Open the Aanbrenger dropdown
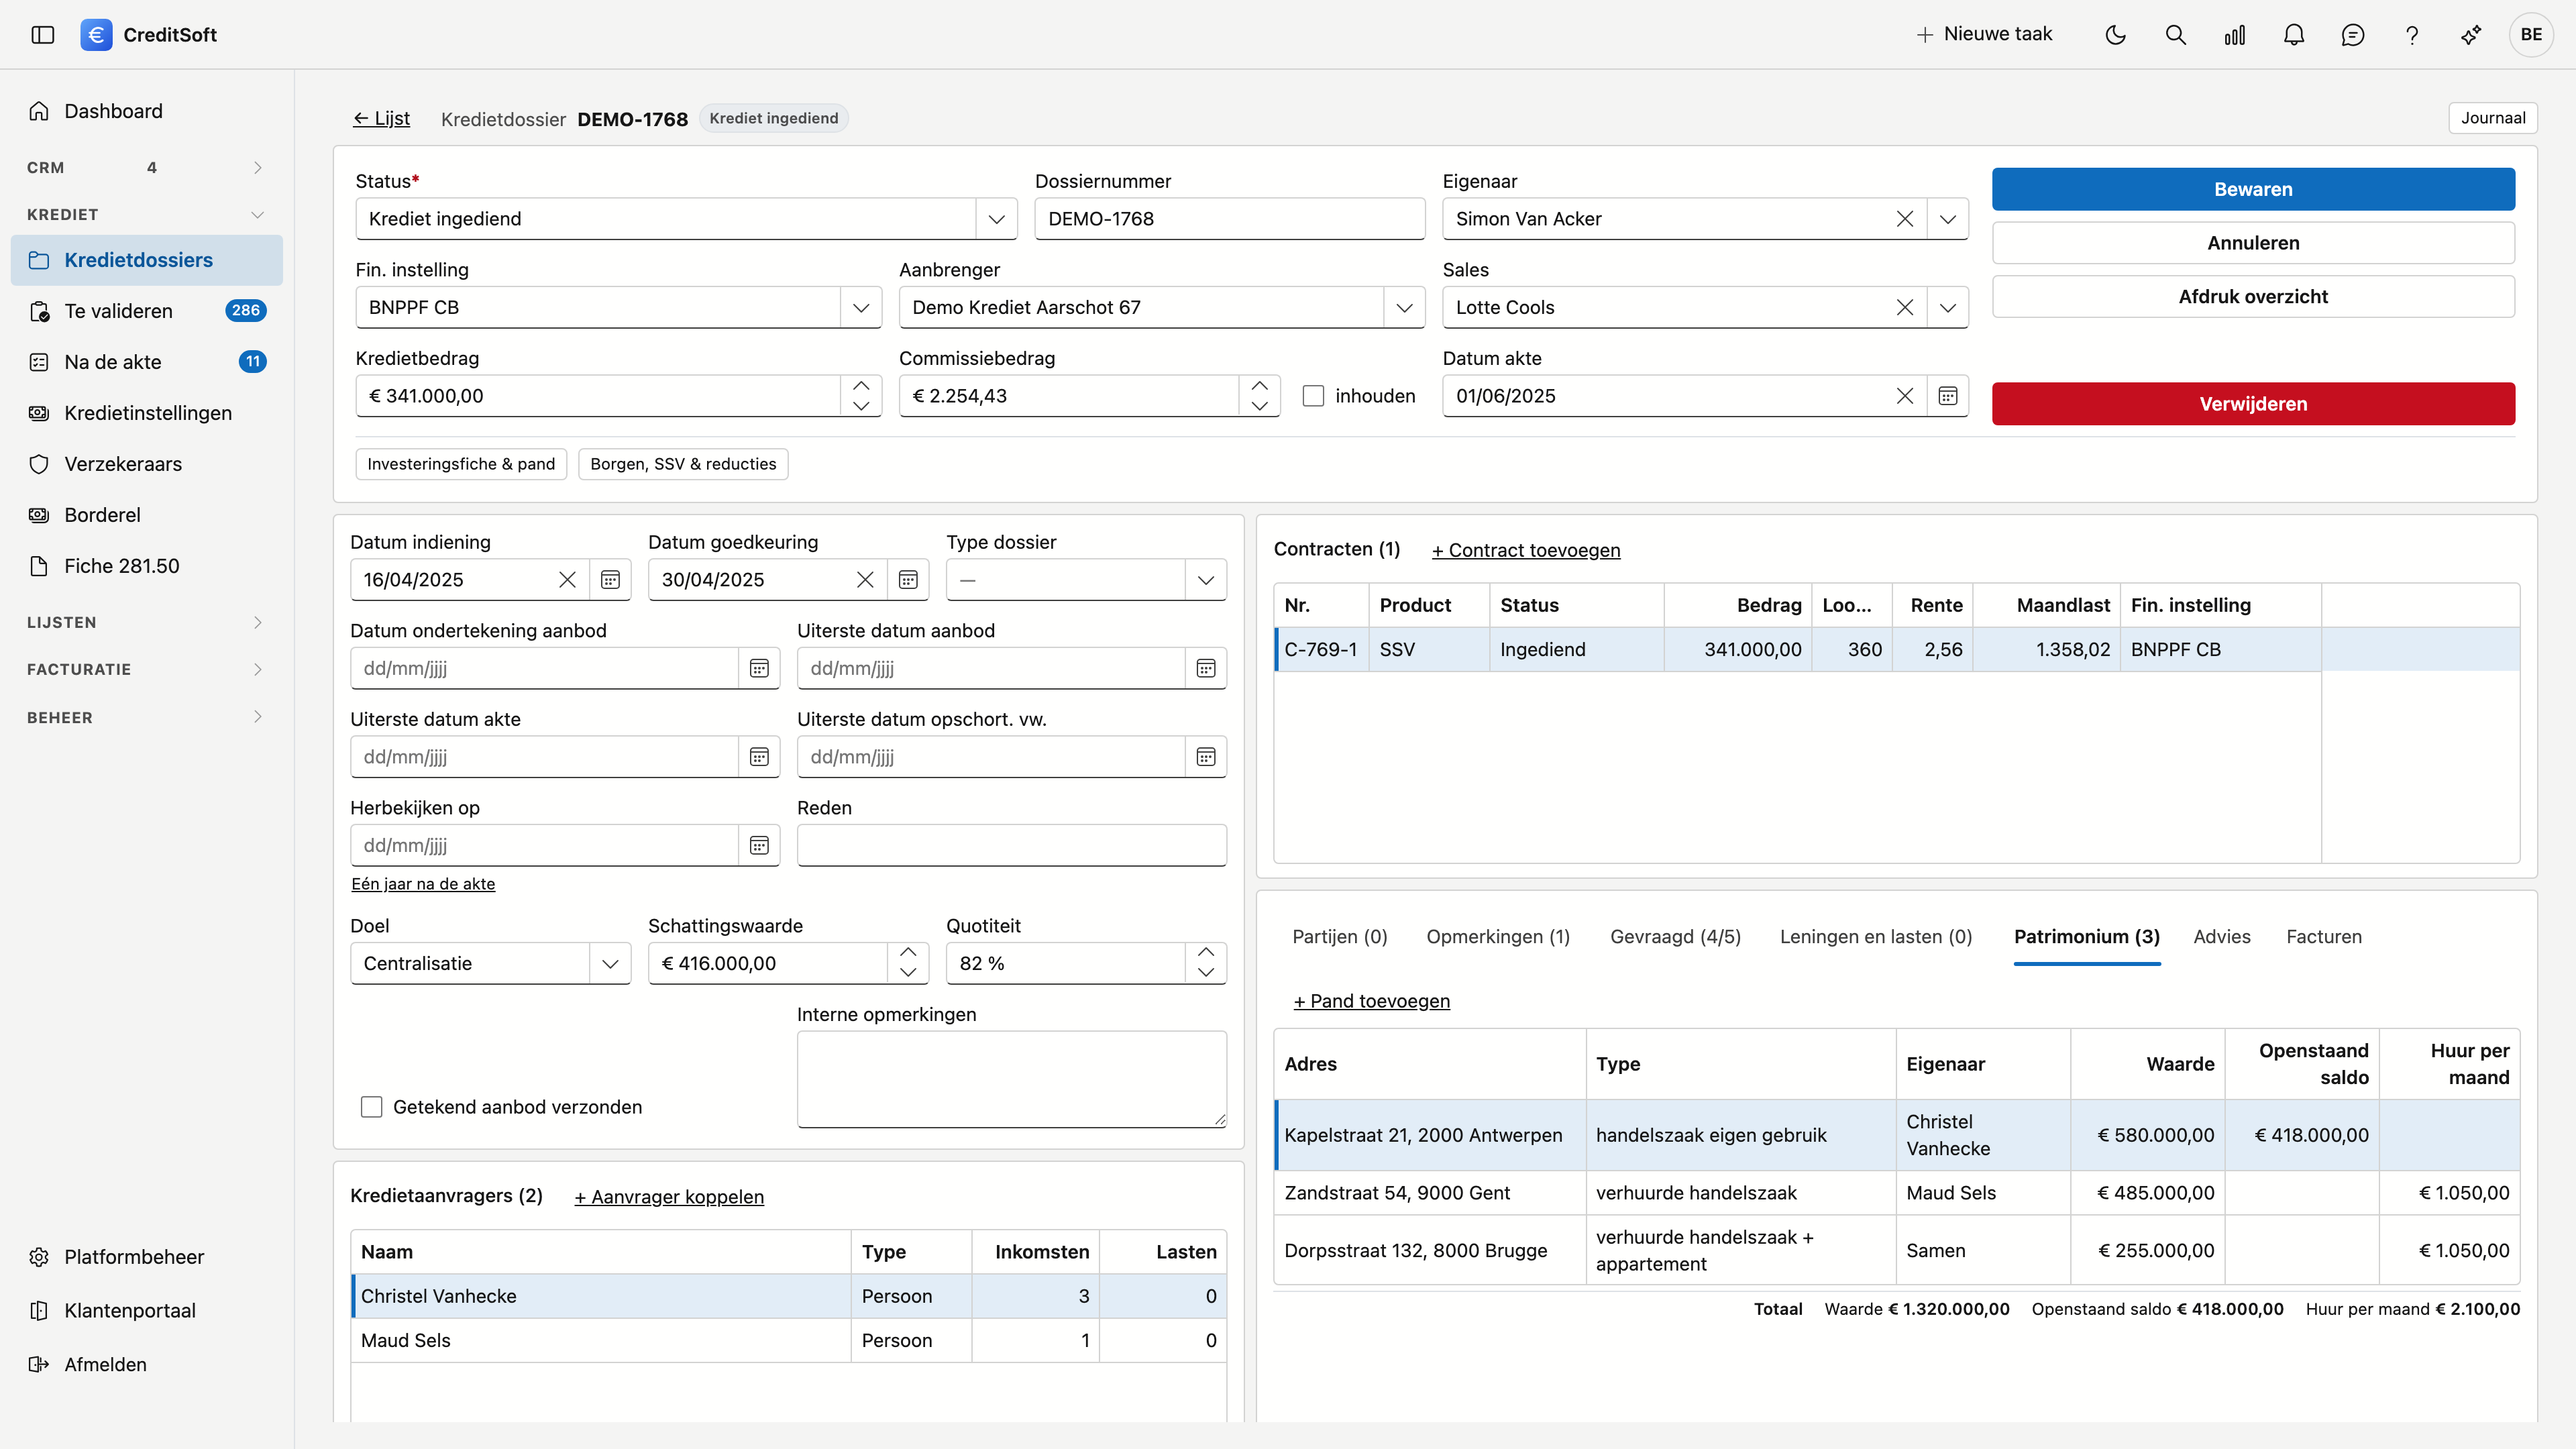Image resolution: width=2576 pixels, height=1449 pixels. (1404, 307)
